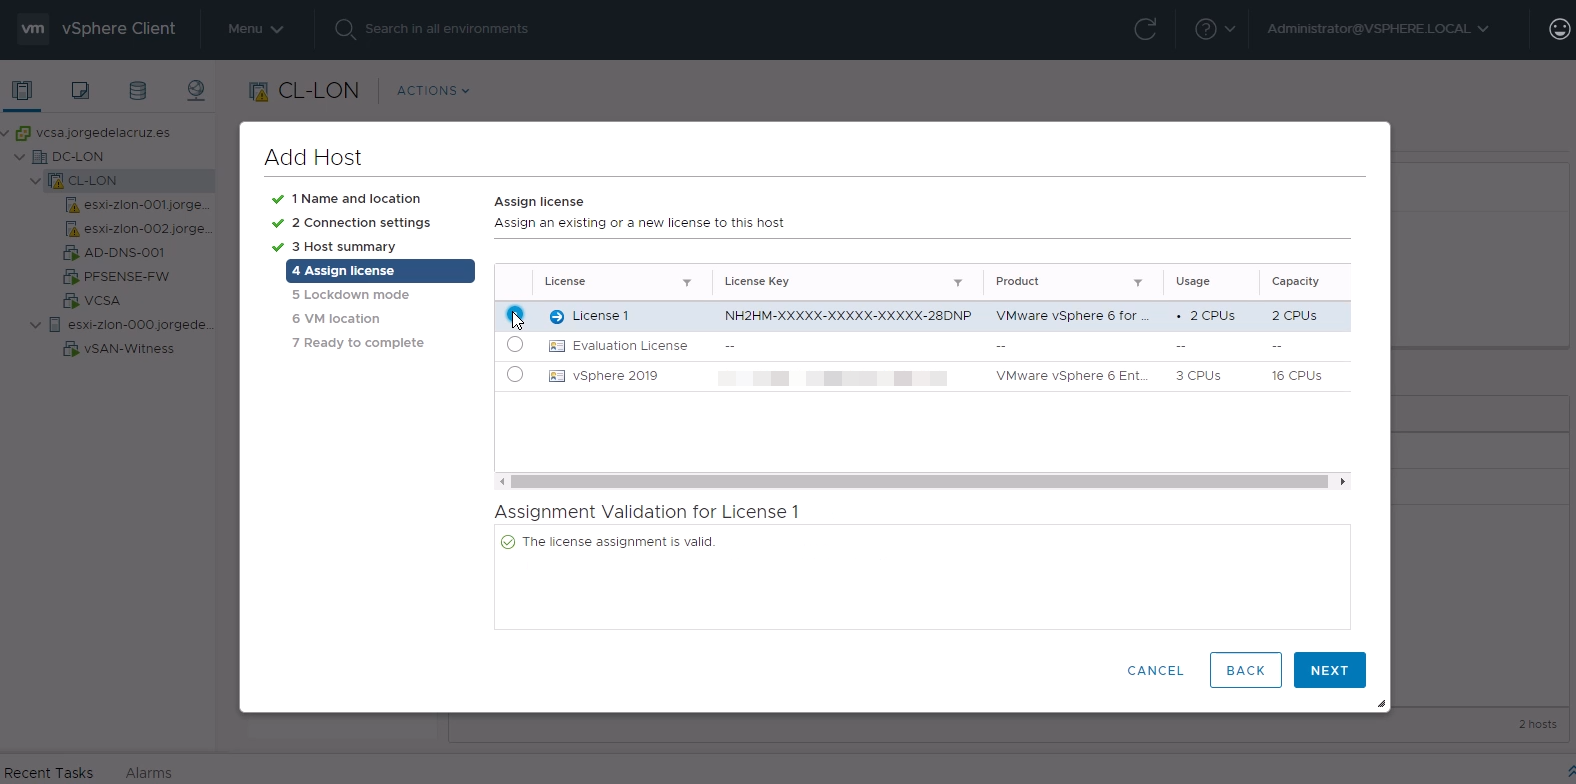Image resolution: width=1576 pixels, height=784 pixels.
Task: Click the esxi-zlon-002 host warning icon
Action: click(x=72, y=229)
